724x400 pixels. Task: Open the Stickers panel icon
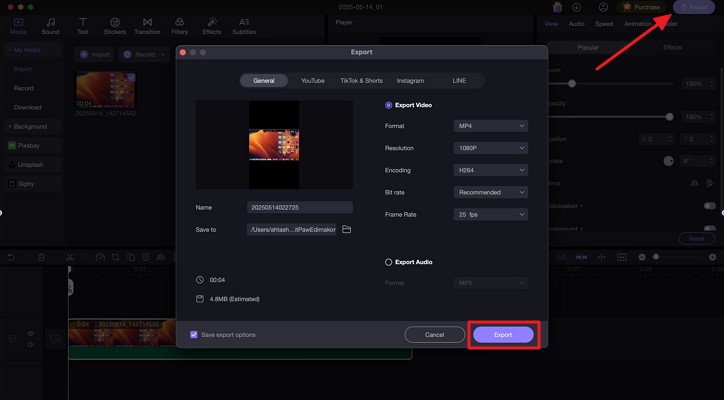[115, 26]
